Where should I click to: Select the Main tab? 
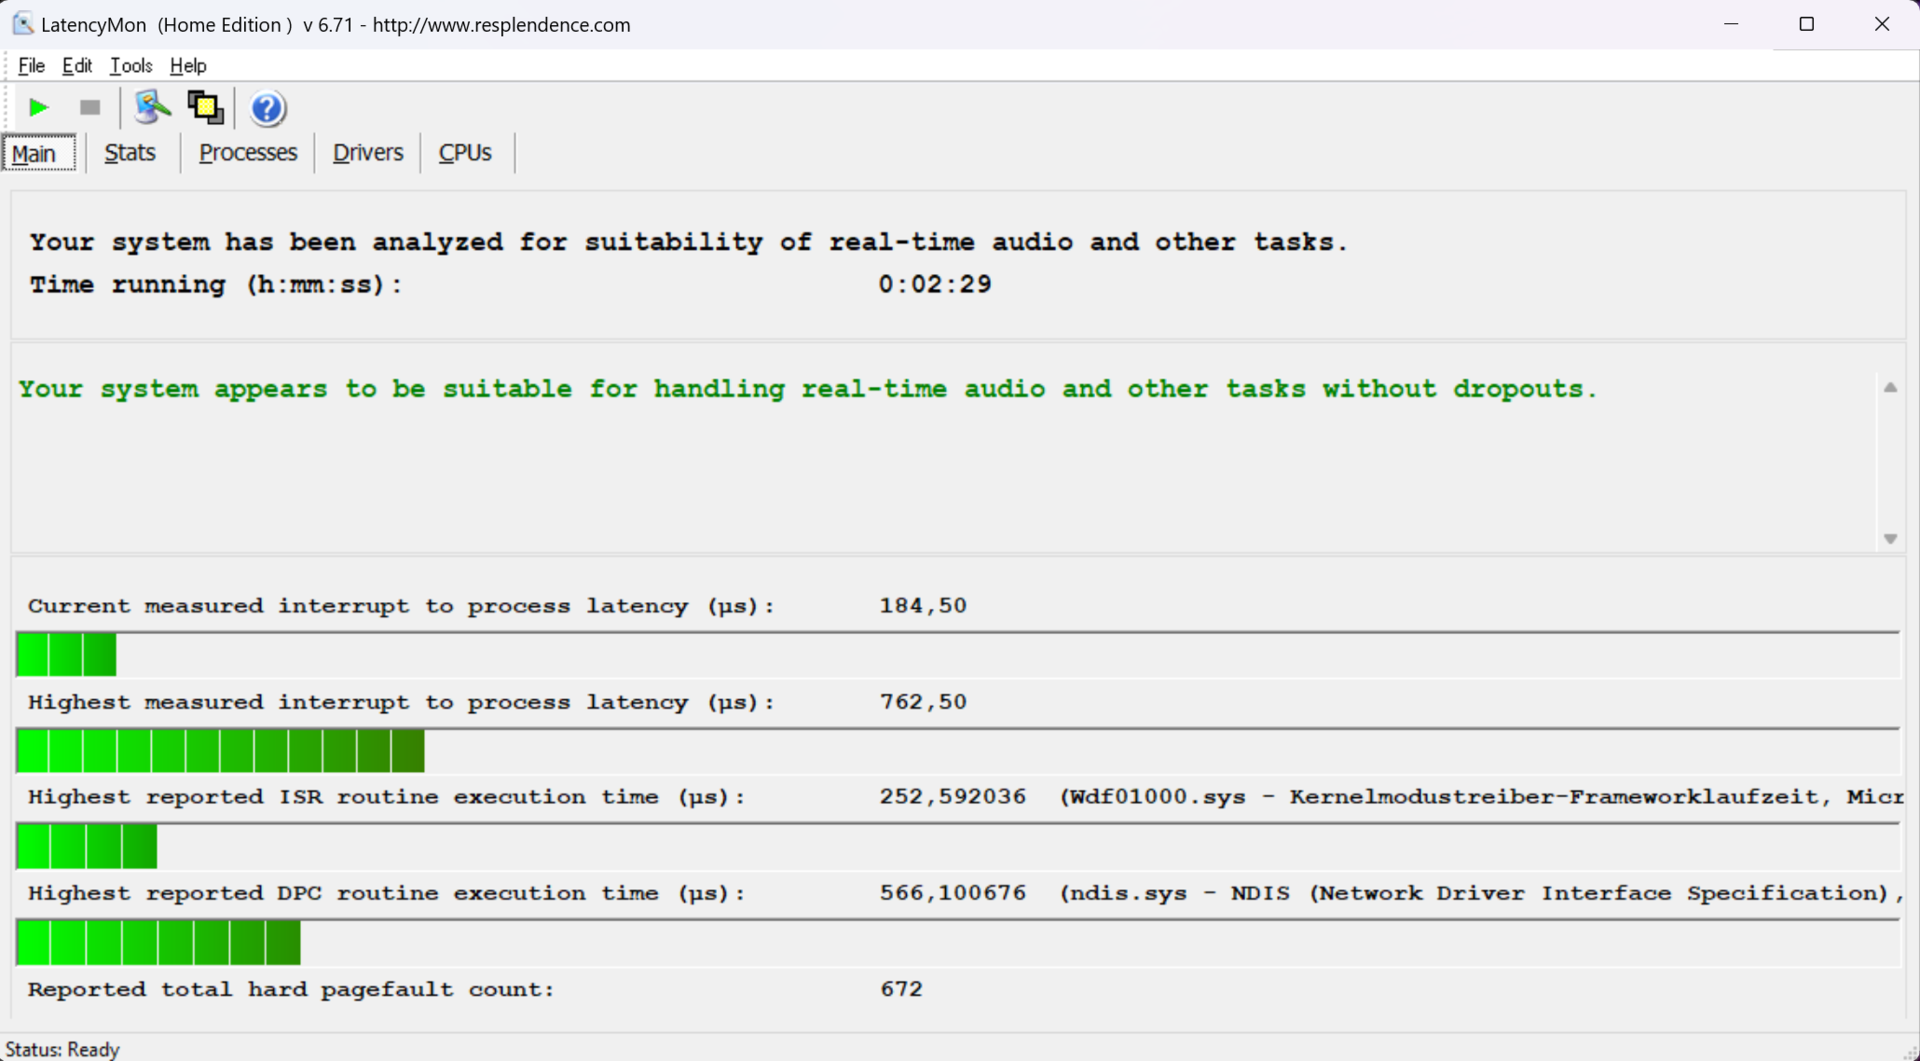(x=38, y=153)
